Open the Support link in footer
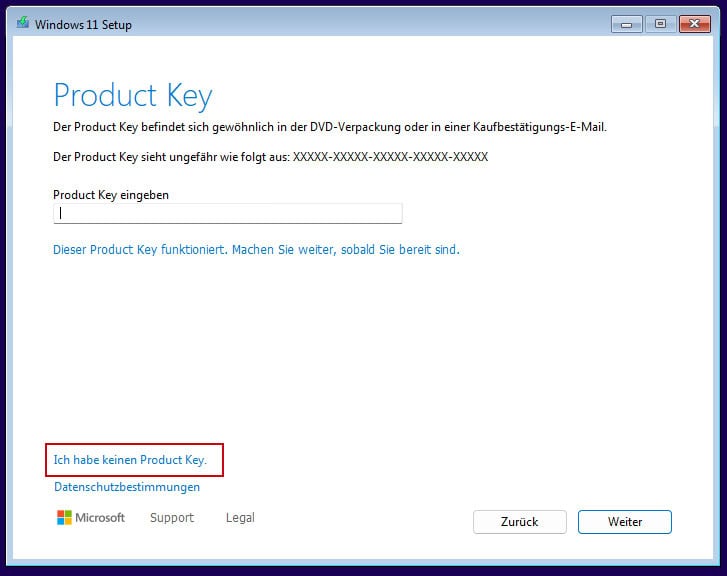 click(x=172, y=518)
